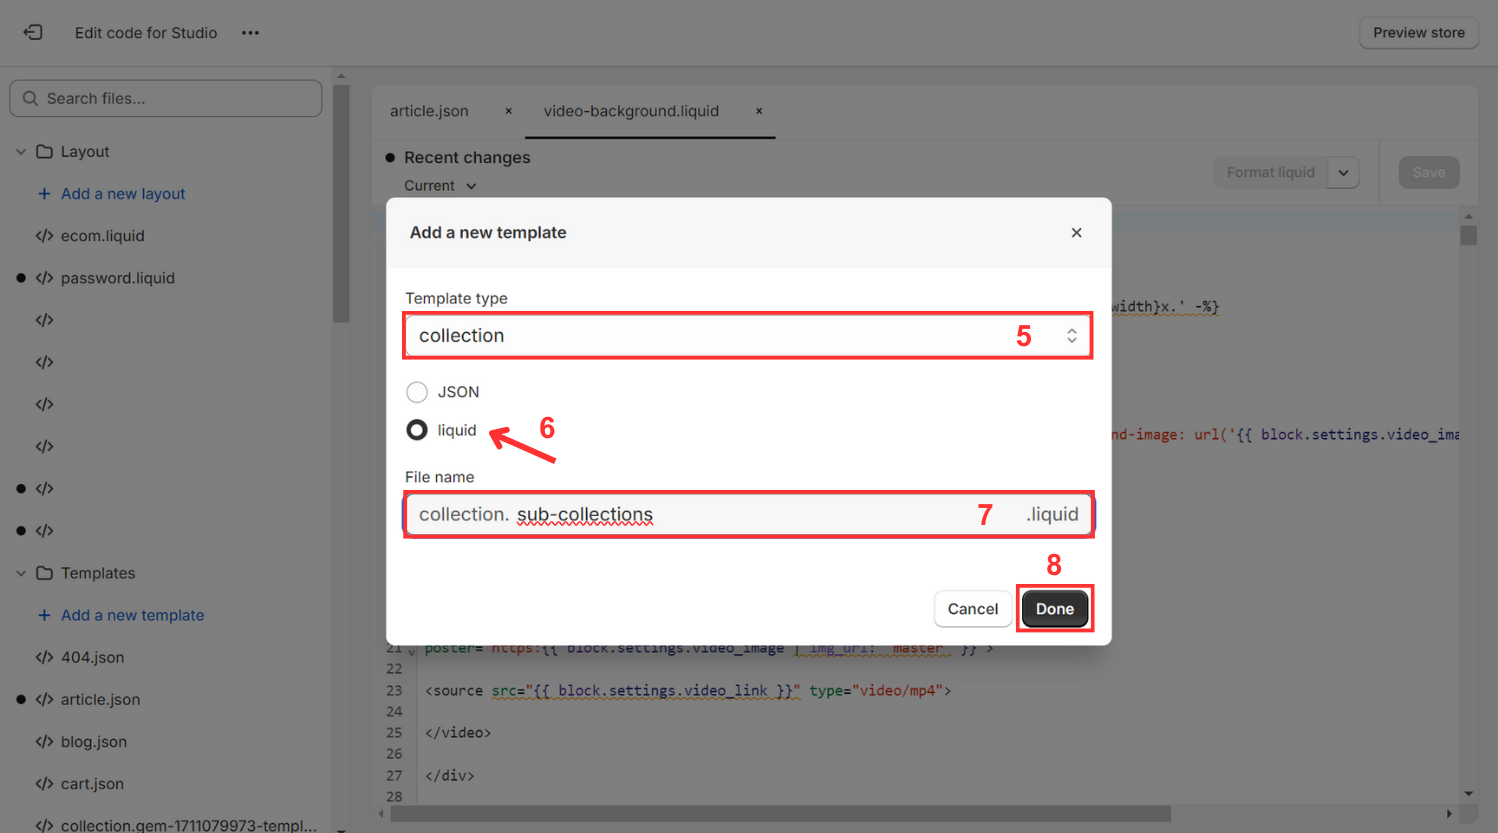Open the collection.gem-1711079973 template file
This screenshot has height=833, width=1498.
(x=188, y=825)
